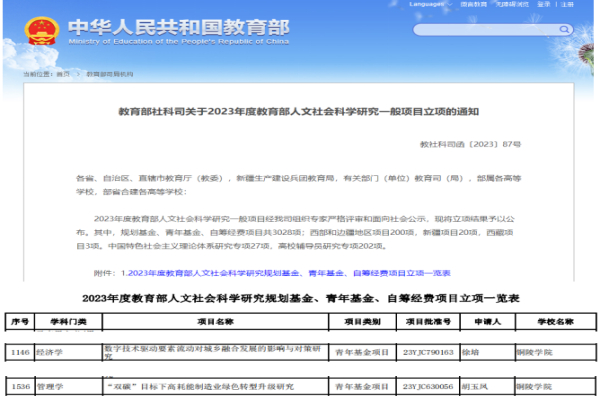Image resolution: width=600 pixels, height=400 pixels.
Task: Click the English subtitle Ministry of Education
Action: pos(179,41)
